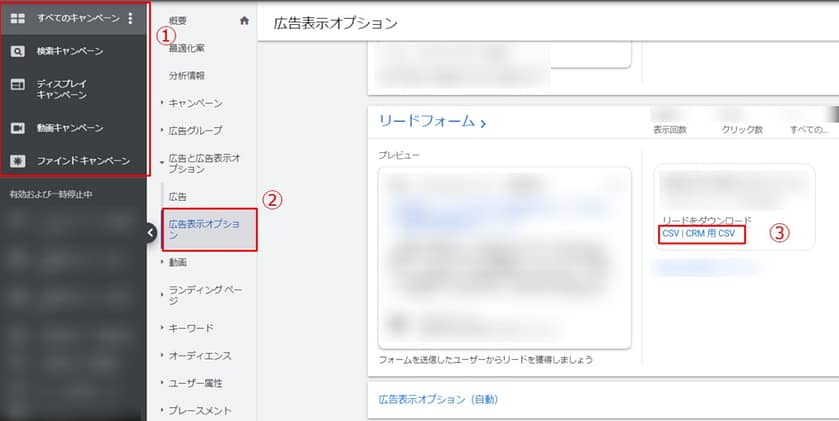839x421 pixels.
Task: Open the three-dot menu beside すべてのキャンペーン
Action: tap(129, 18)
